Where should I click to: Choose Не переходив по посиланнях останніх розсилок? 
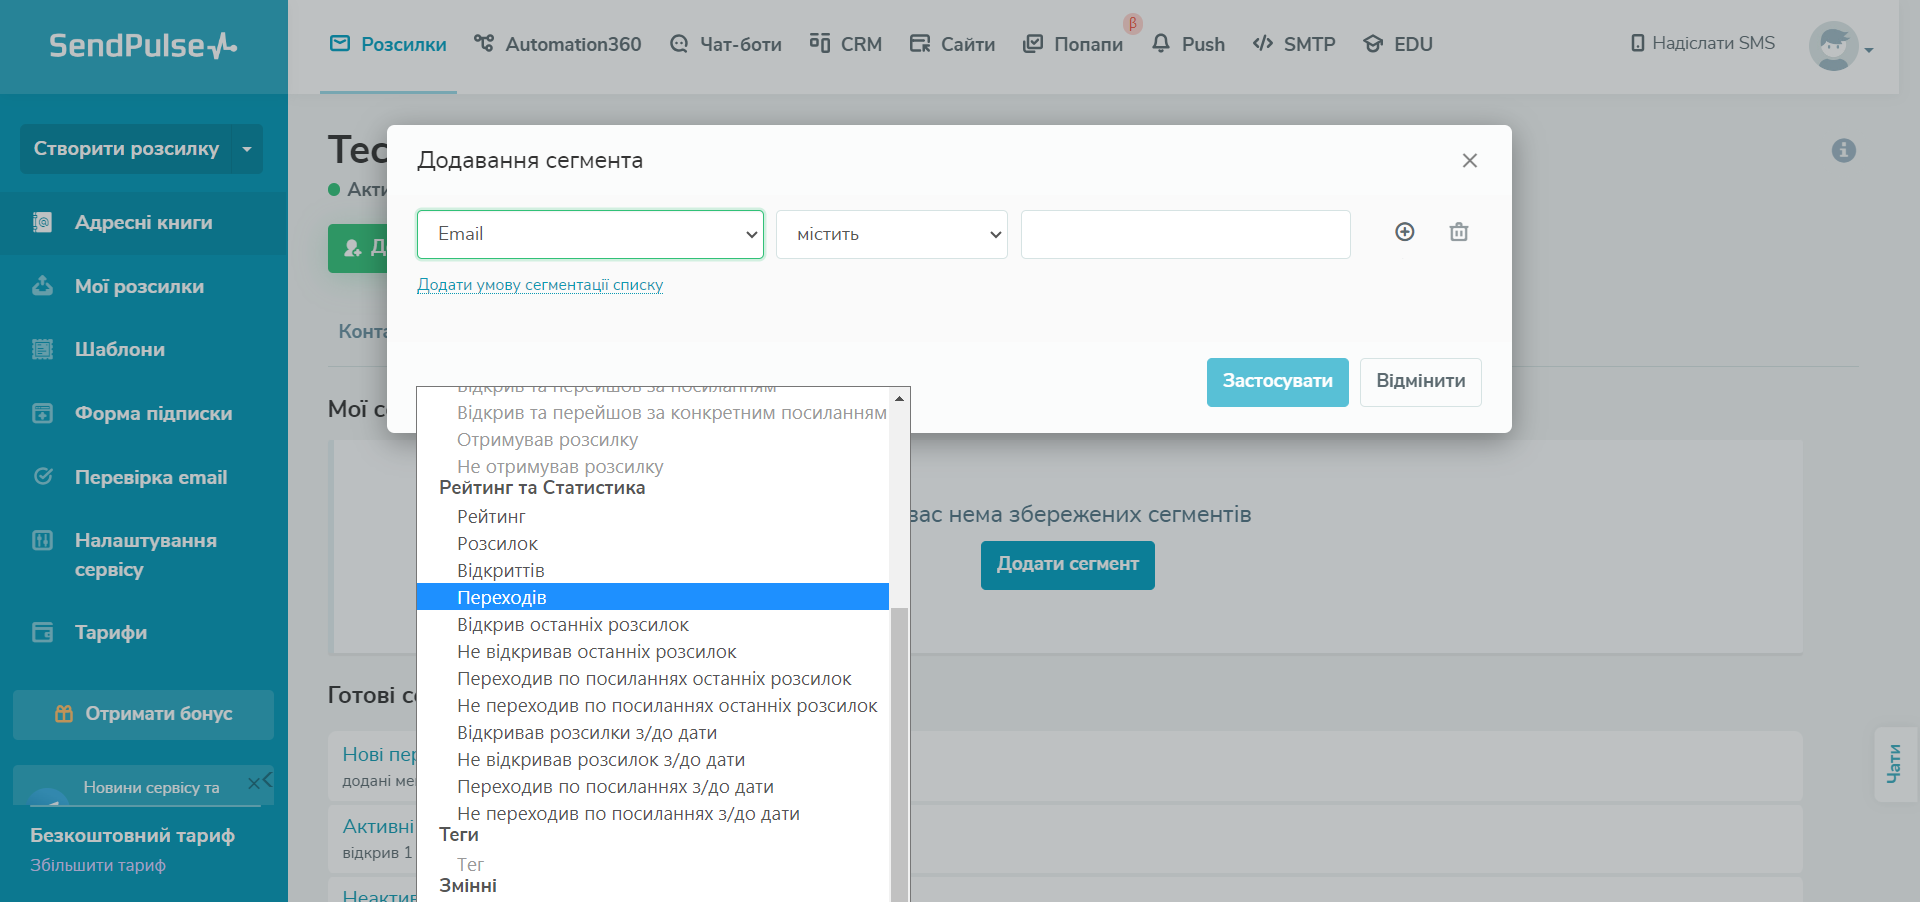pos(653,705)
